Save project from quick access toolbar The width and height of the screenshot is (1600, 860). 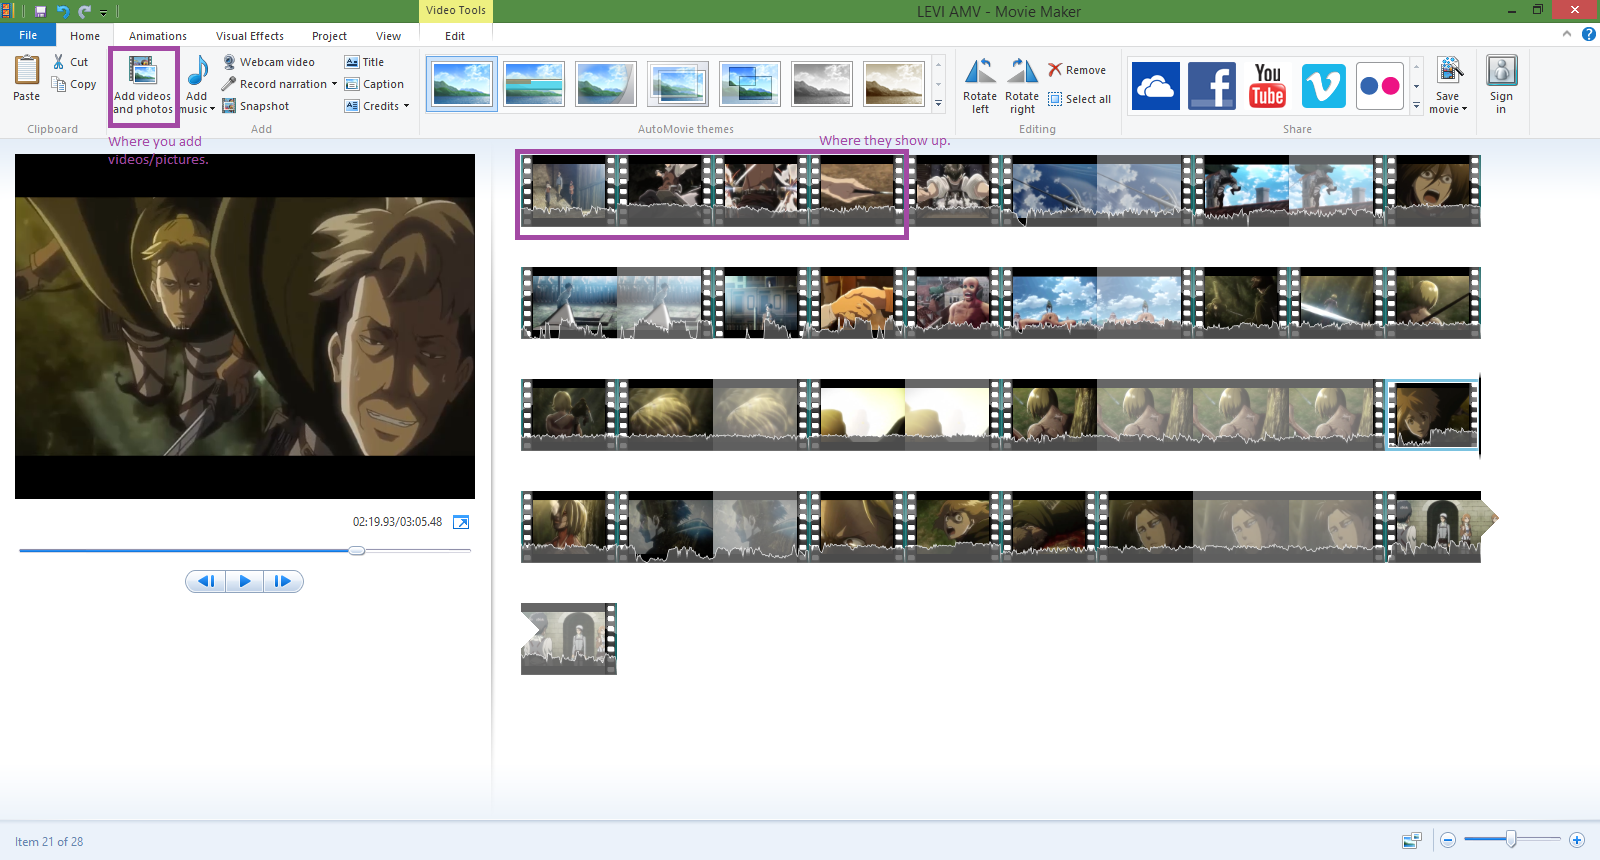[x=41, y=11]
